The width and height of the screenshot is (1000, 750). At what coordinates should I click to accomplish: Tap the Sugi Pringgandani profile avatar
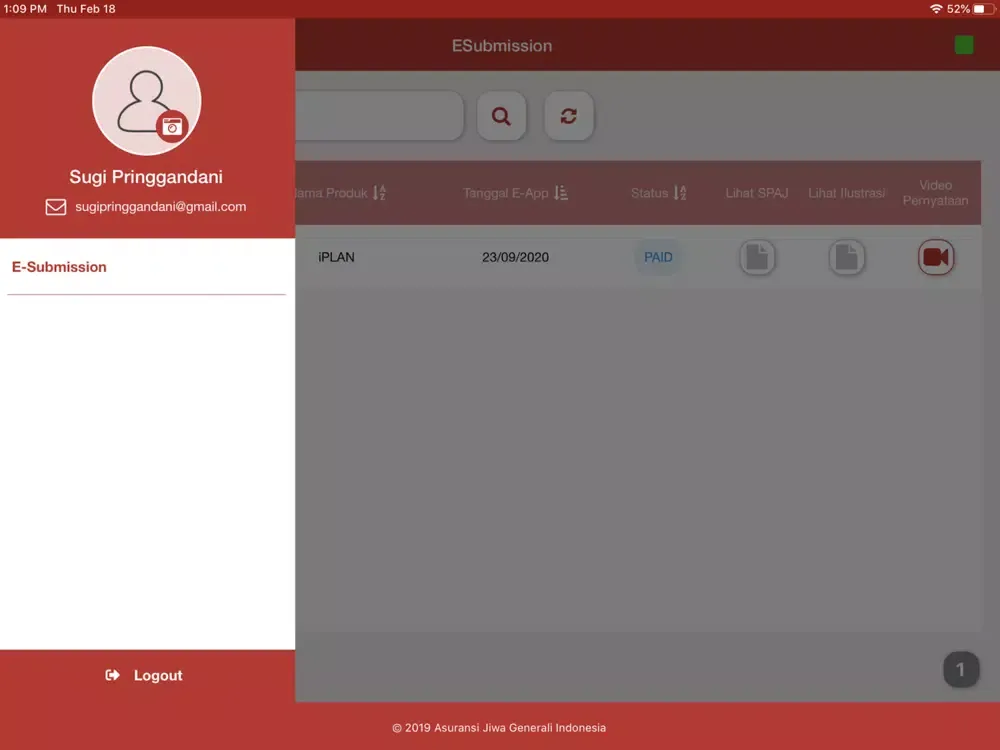pyautogui.click(x=147, y=100)
